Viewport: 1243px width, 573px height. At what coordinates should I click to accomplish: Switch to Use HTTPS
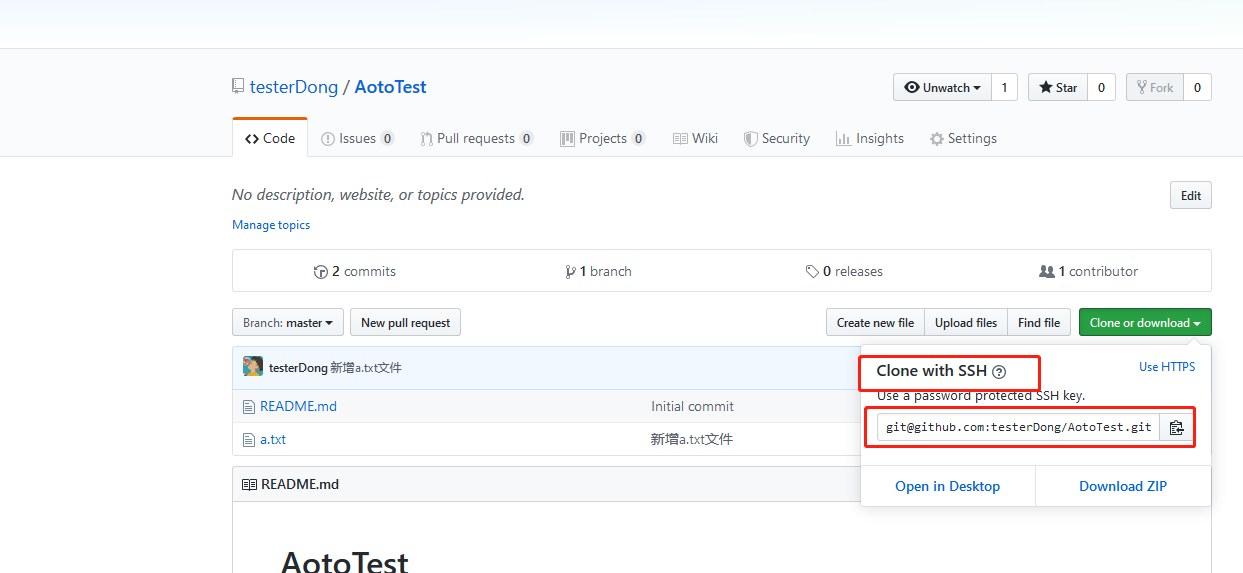[1167, 367]
